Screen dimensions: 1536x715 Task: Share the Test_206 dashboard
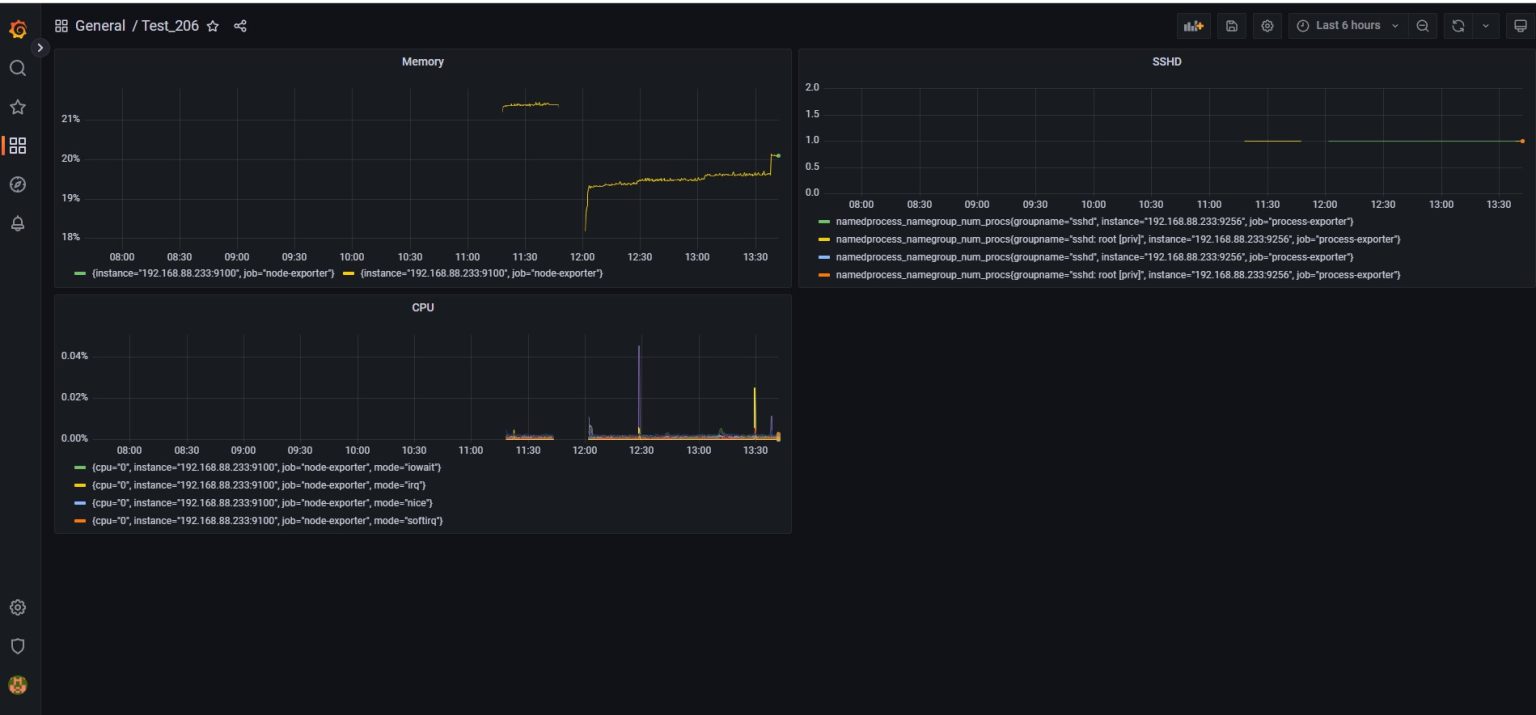[239, 25]
